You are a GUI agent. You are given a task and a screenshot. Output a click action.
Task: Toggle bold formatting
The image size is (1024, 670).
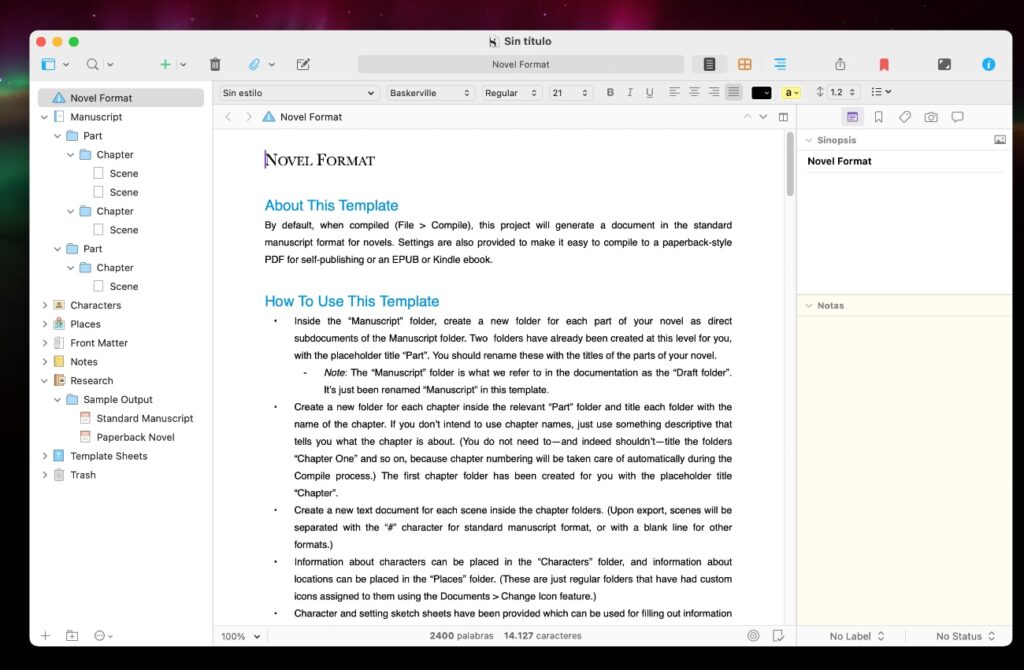click(610, 92)
